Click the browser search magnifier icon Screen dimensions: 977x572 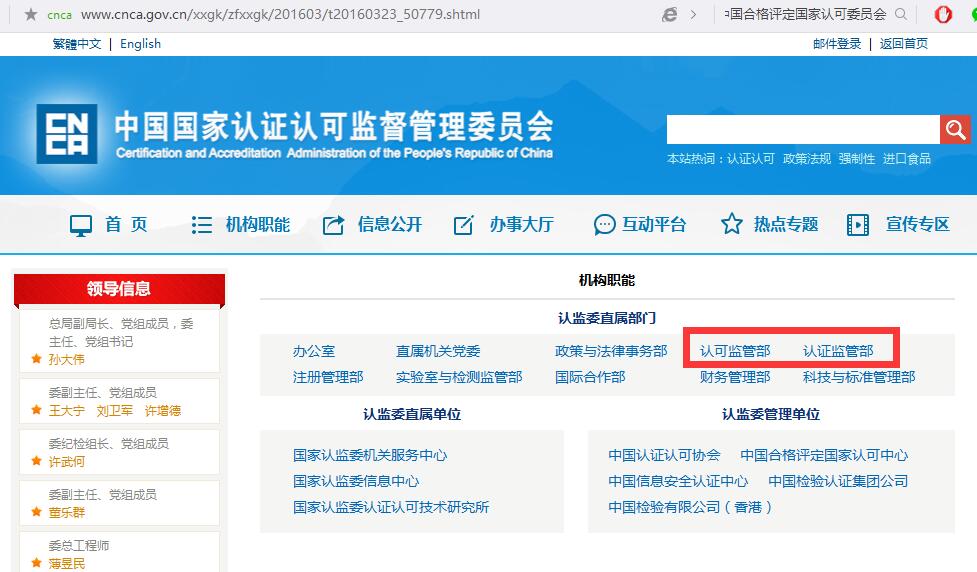[x=901, y=14]
